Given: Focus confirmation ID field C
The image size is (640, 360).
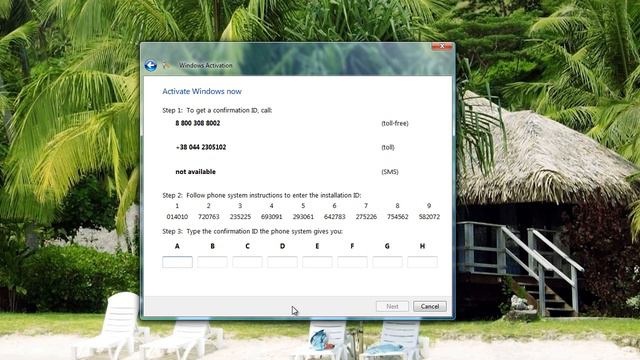Looking at the screenshot, I should click(x=247, y=262).
